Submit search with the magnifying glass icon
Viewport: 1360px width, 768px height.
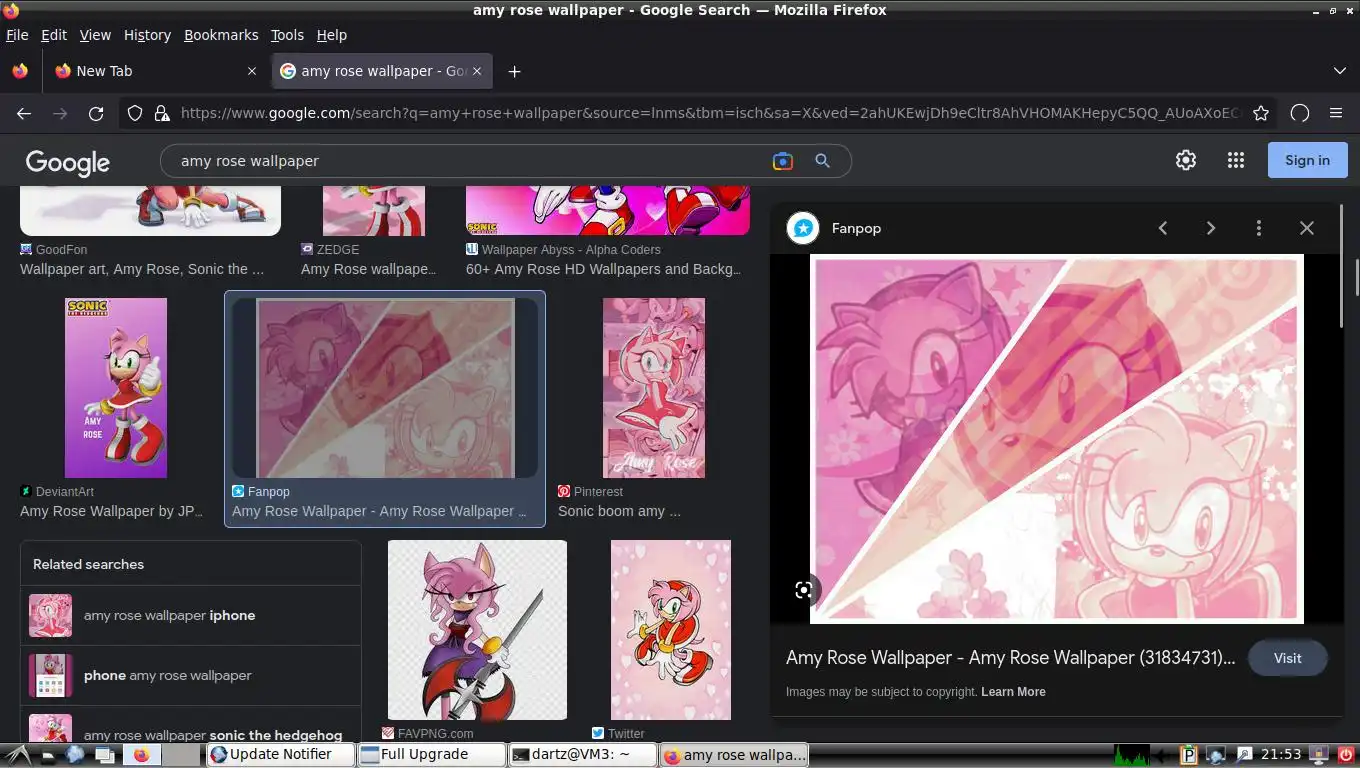[822, 161]
